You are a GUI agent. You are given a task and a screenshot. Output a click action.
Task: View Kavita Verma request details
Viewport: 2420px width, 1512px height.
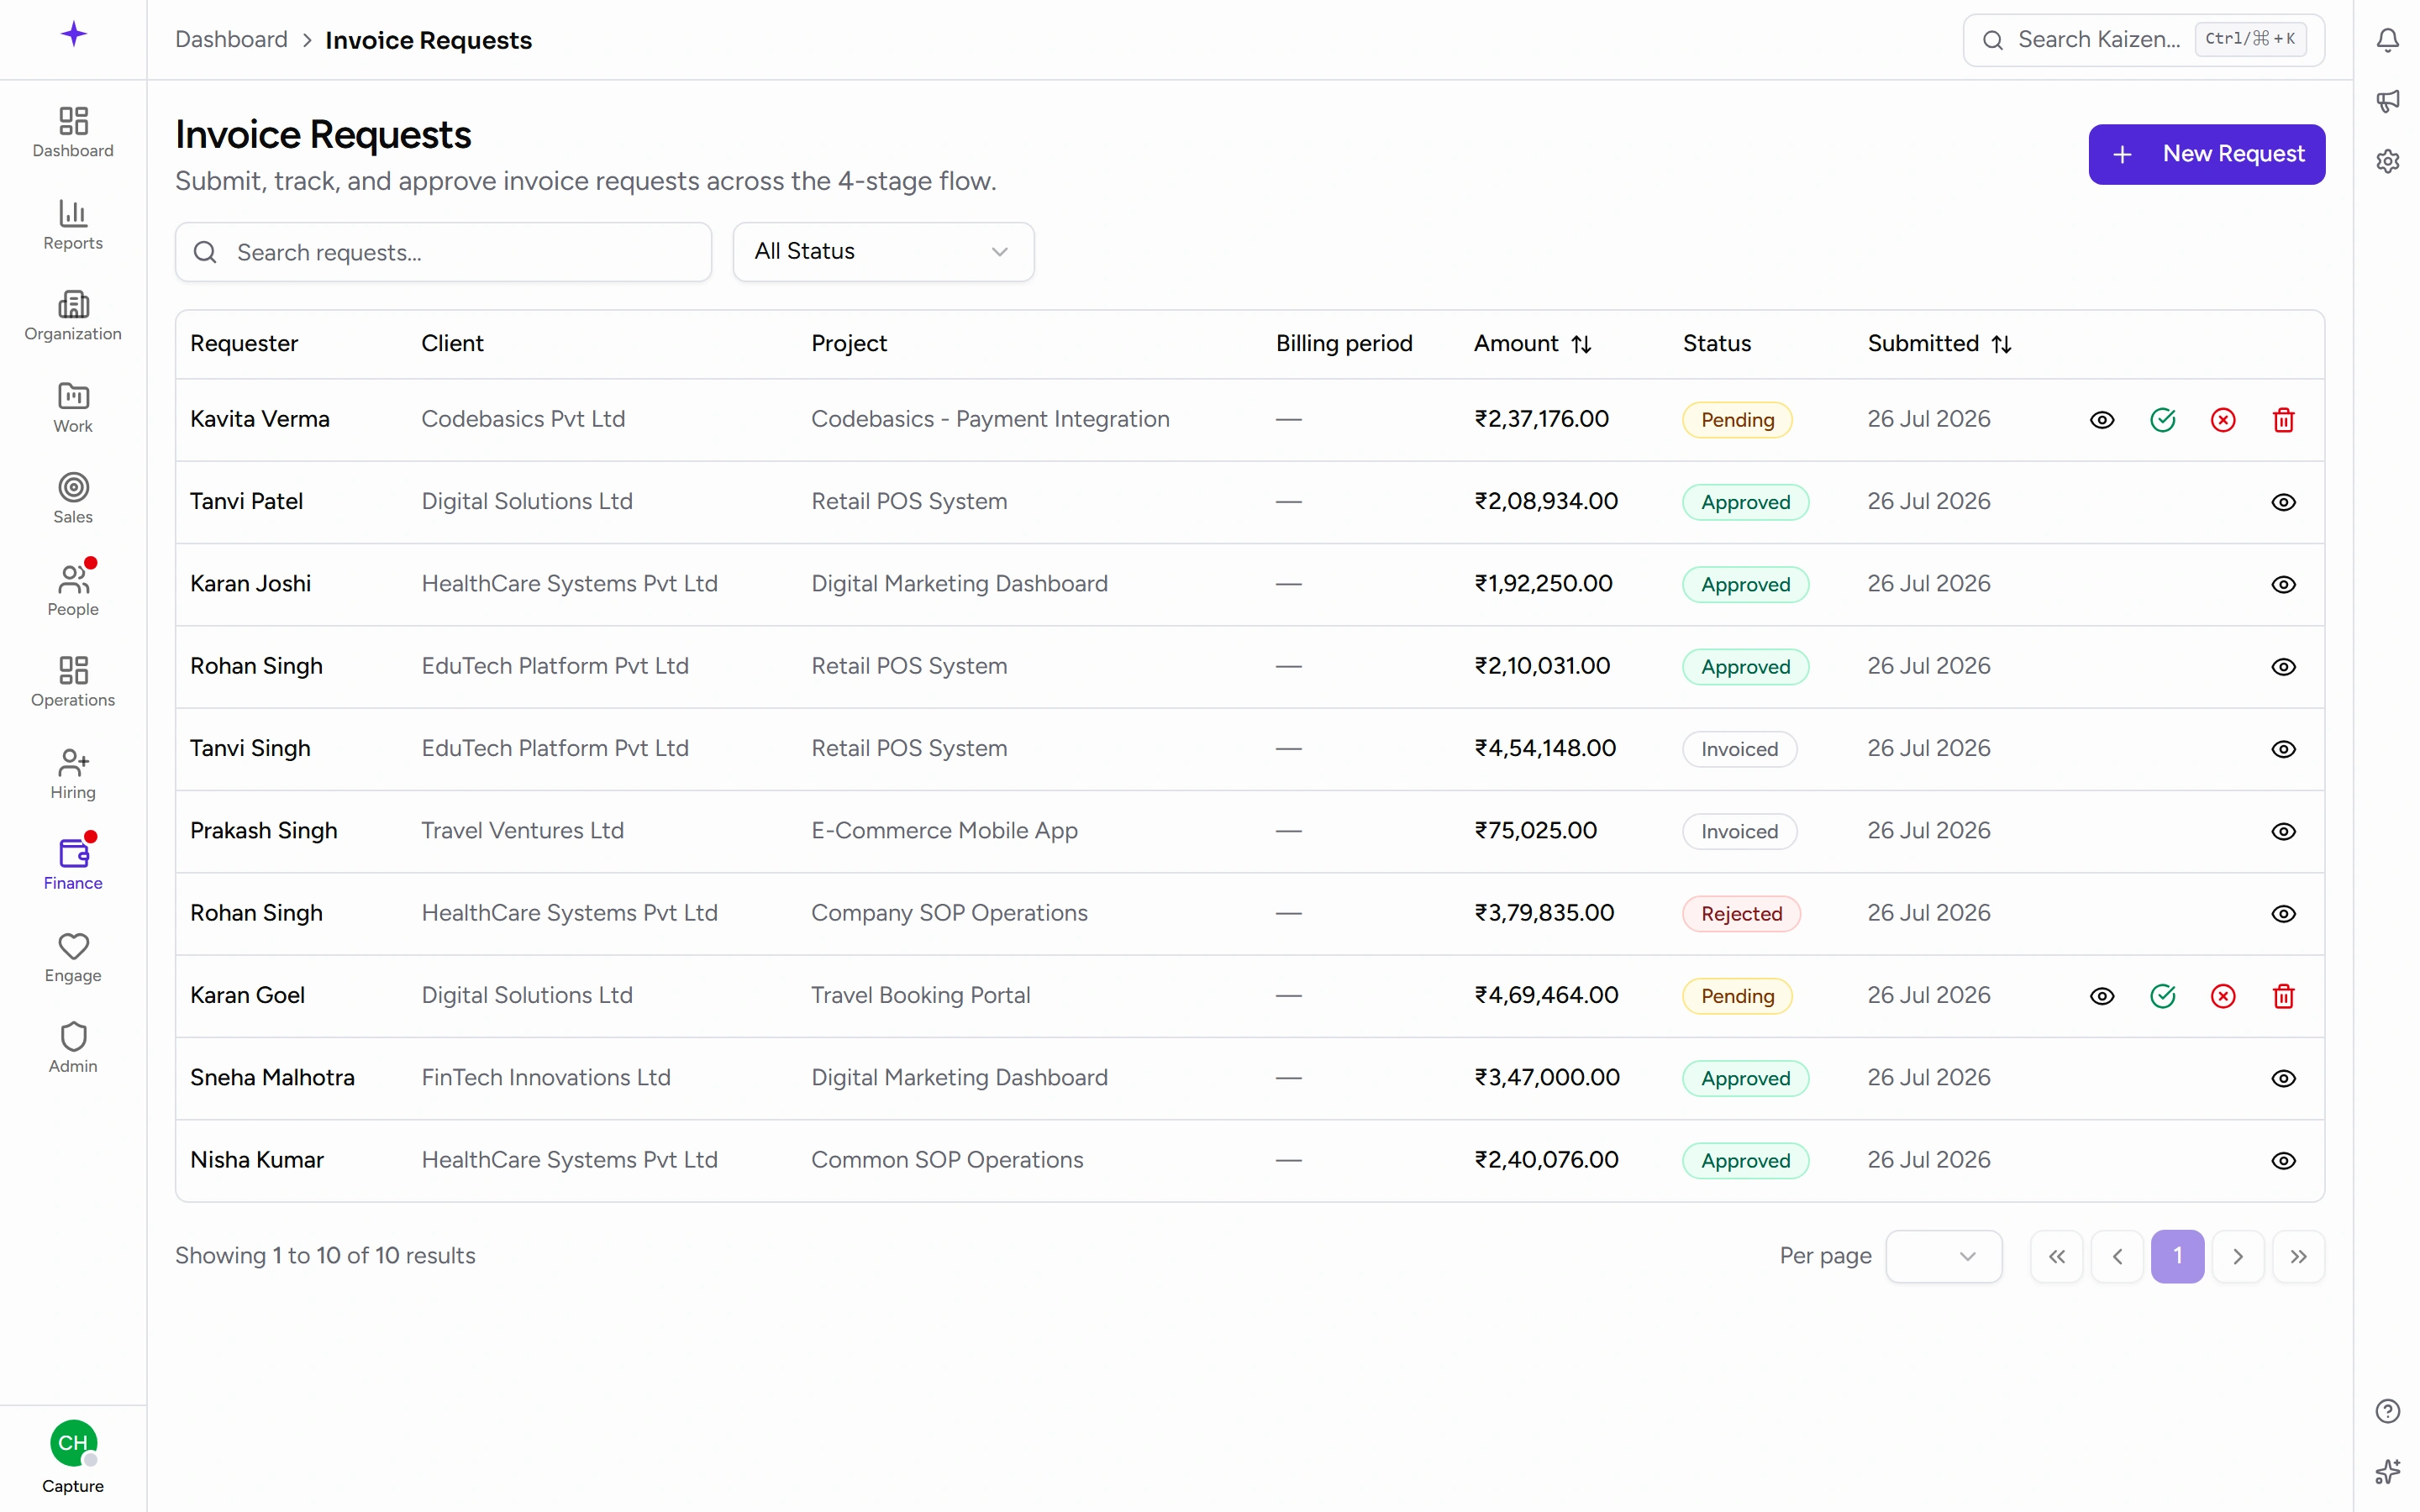pos(2102,420)
